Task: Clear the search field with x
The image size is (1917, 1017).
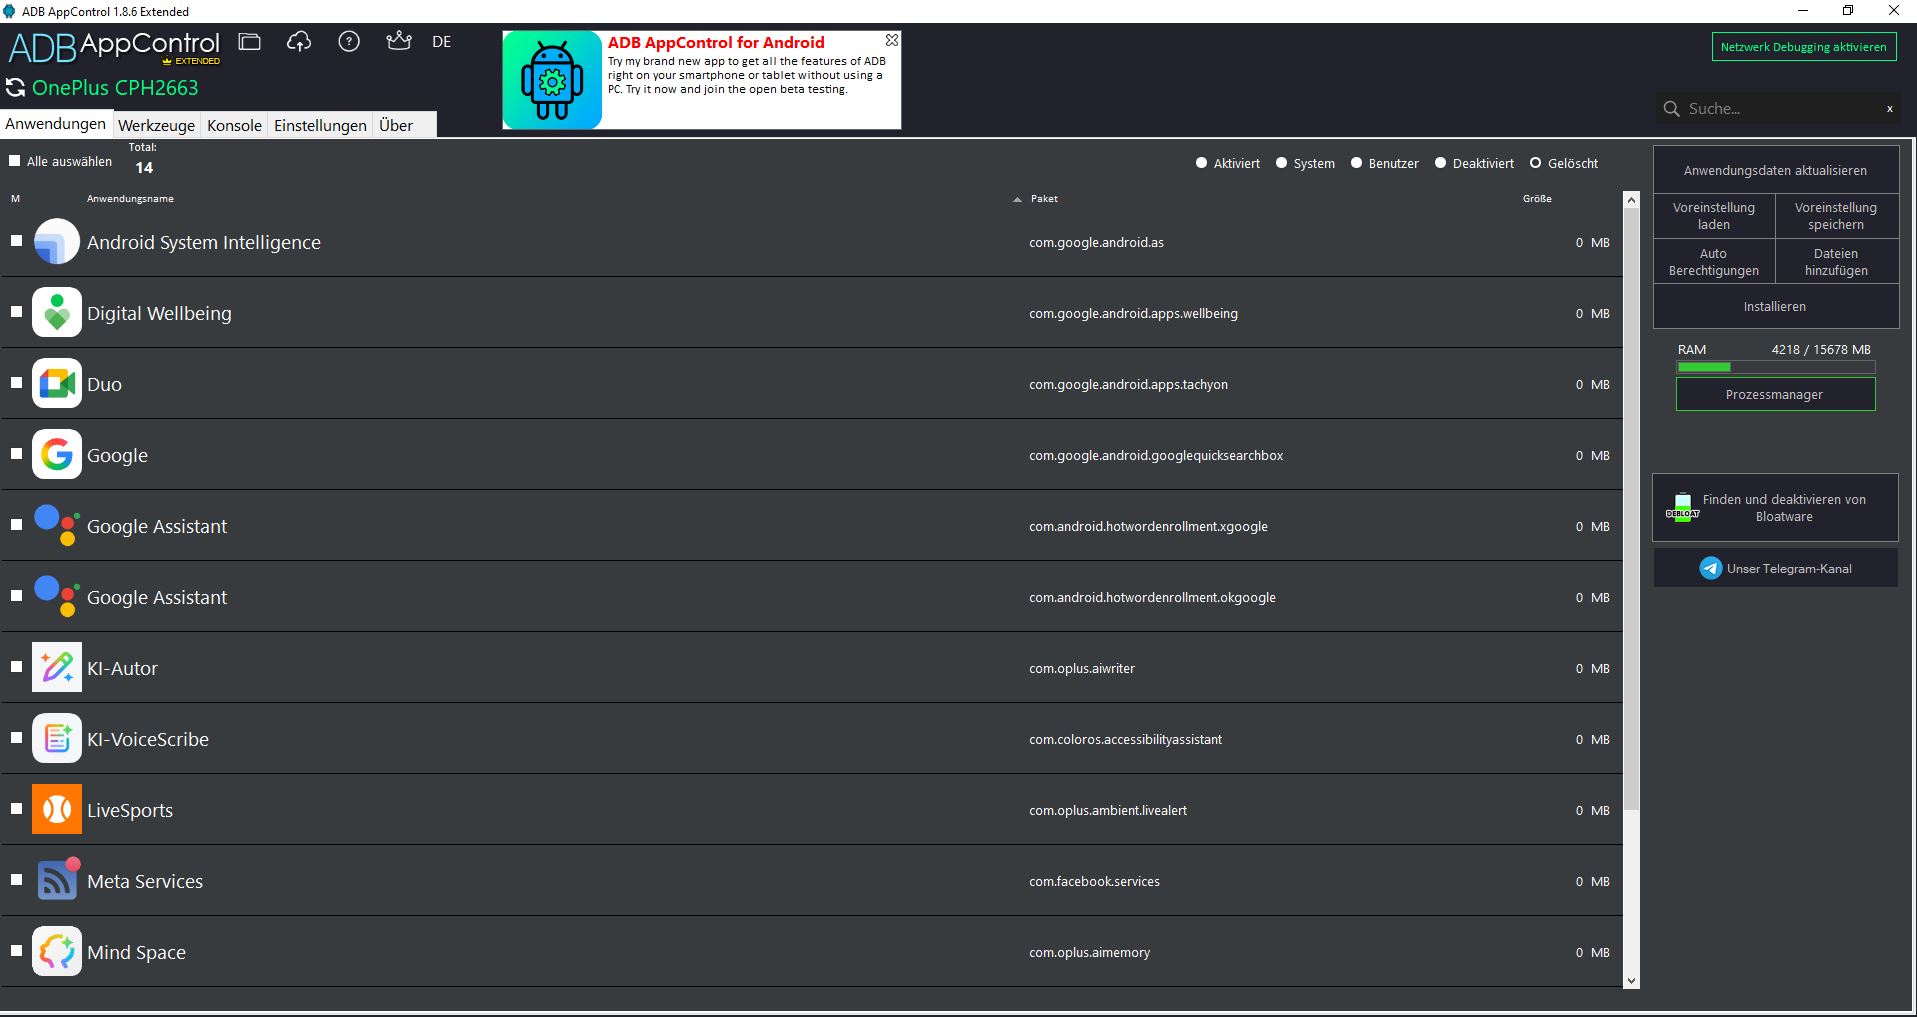Action: pyautogui.click(x=1890, y=108)
